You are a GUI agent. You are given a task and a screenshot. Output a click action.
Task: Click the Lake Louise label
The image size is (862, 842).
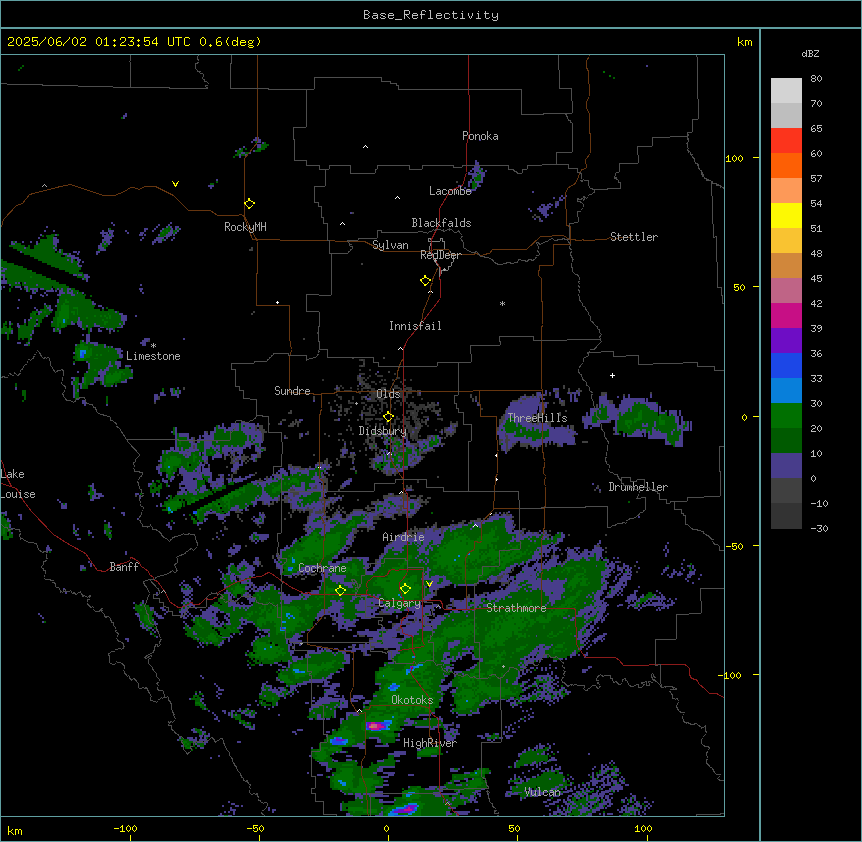pyautogui.click(x=18, y=484)
